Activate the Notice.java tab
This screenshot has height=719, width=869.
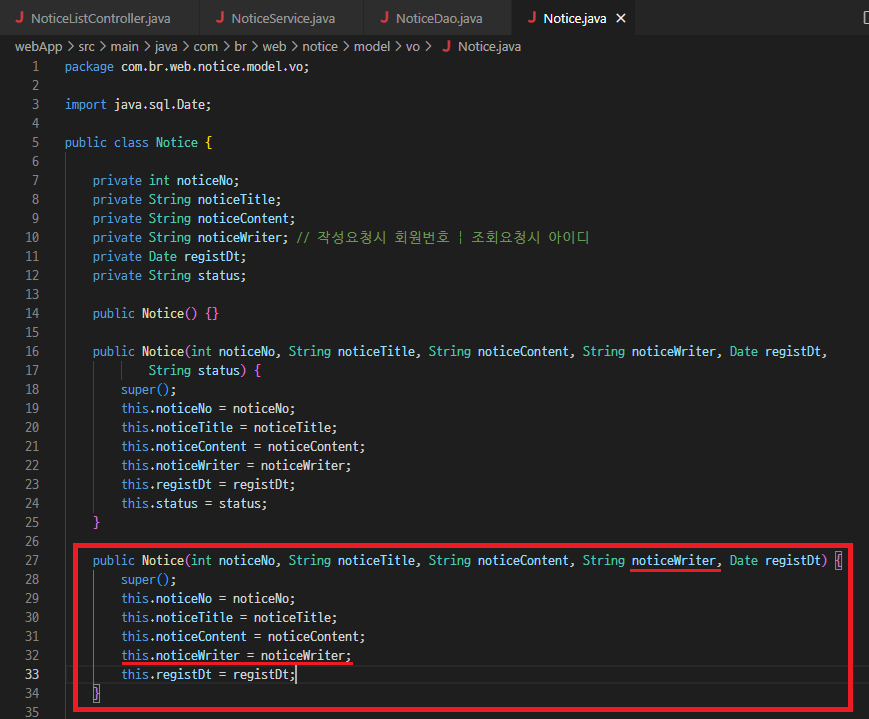[x=574, y=18]
